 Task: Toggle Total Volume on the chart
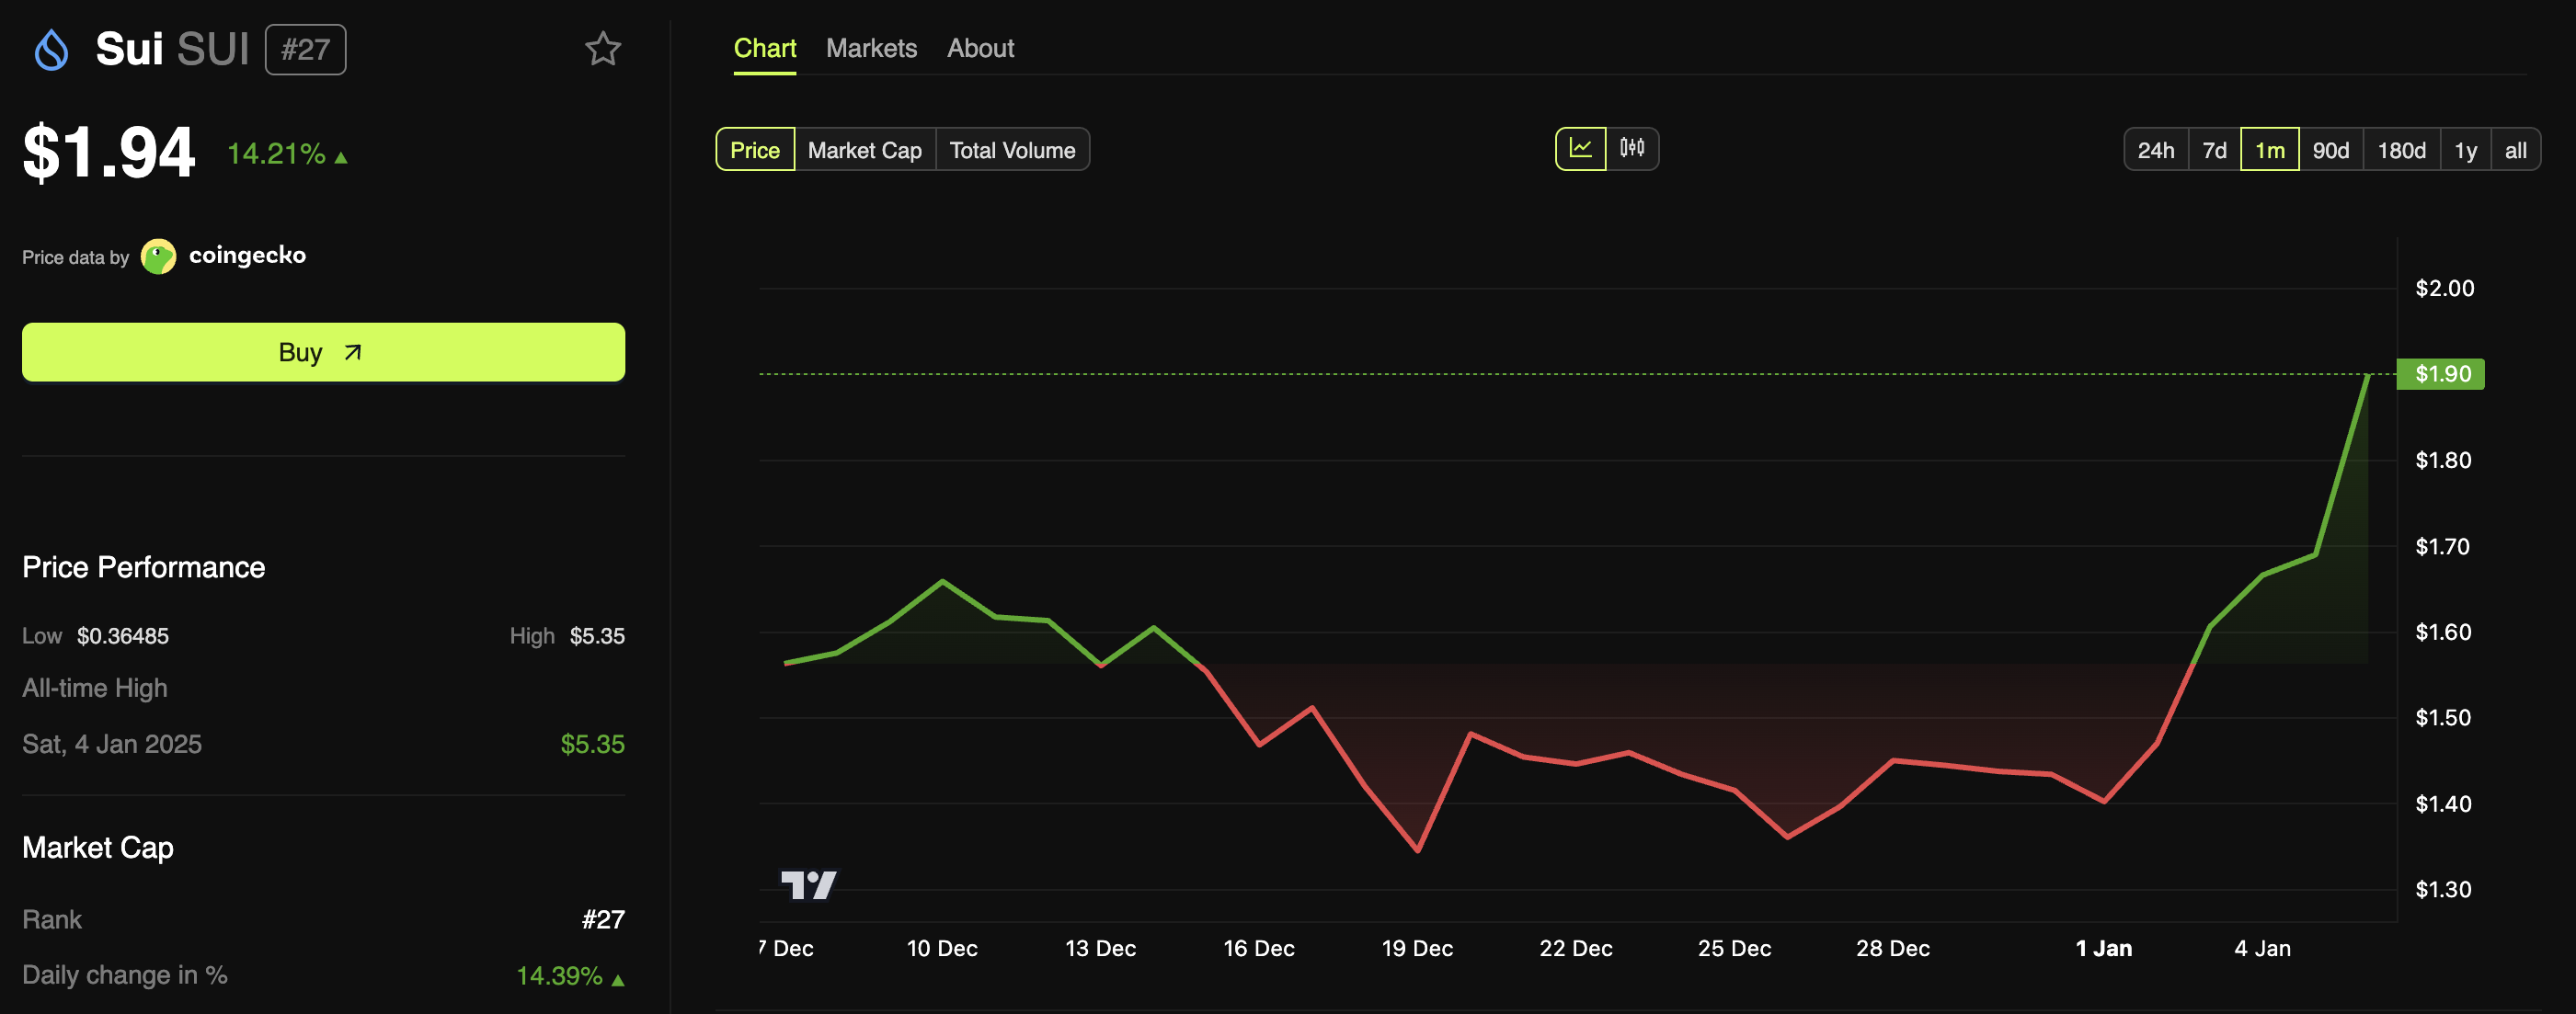[x=1012, y=149]
